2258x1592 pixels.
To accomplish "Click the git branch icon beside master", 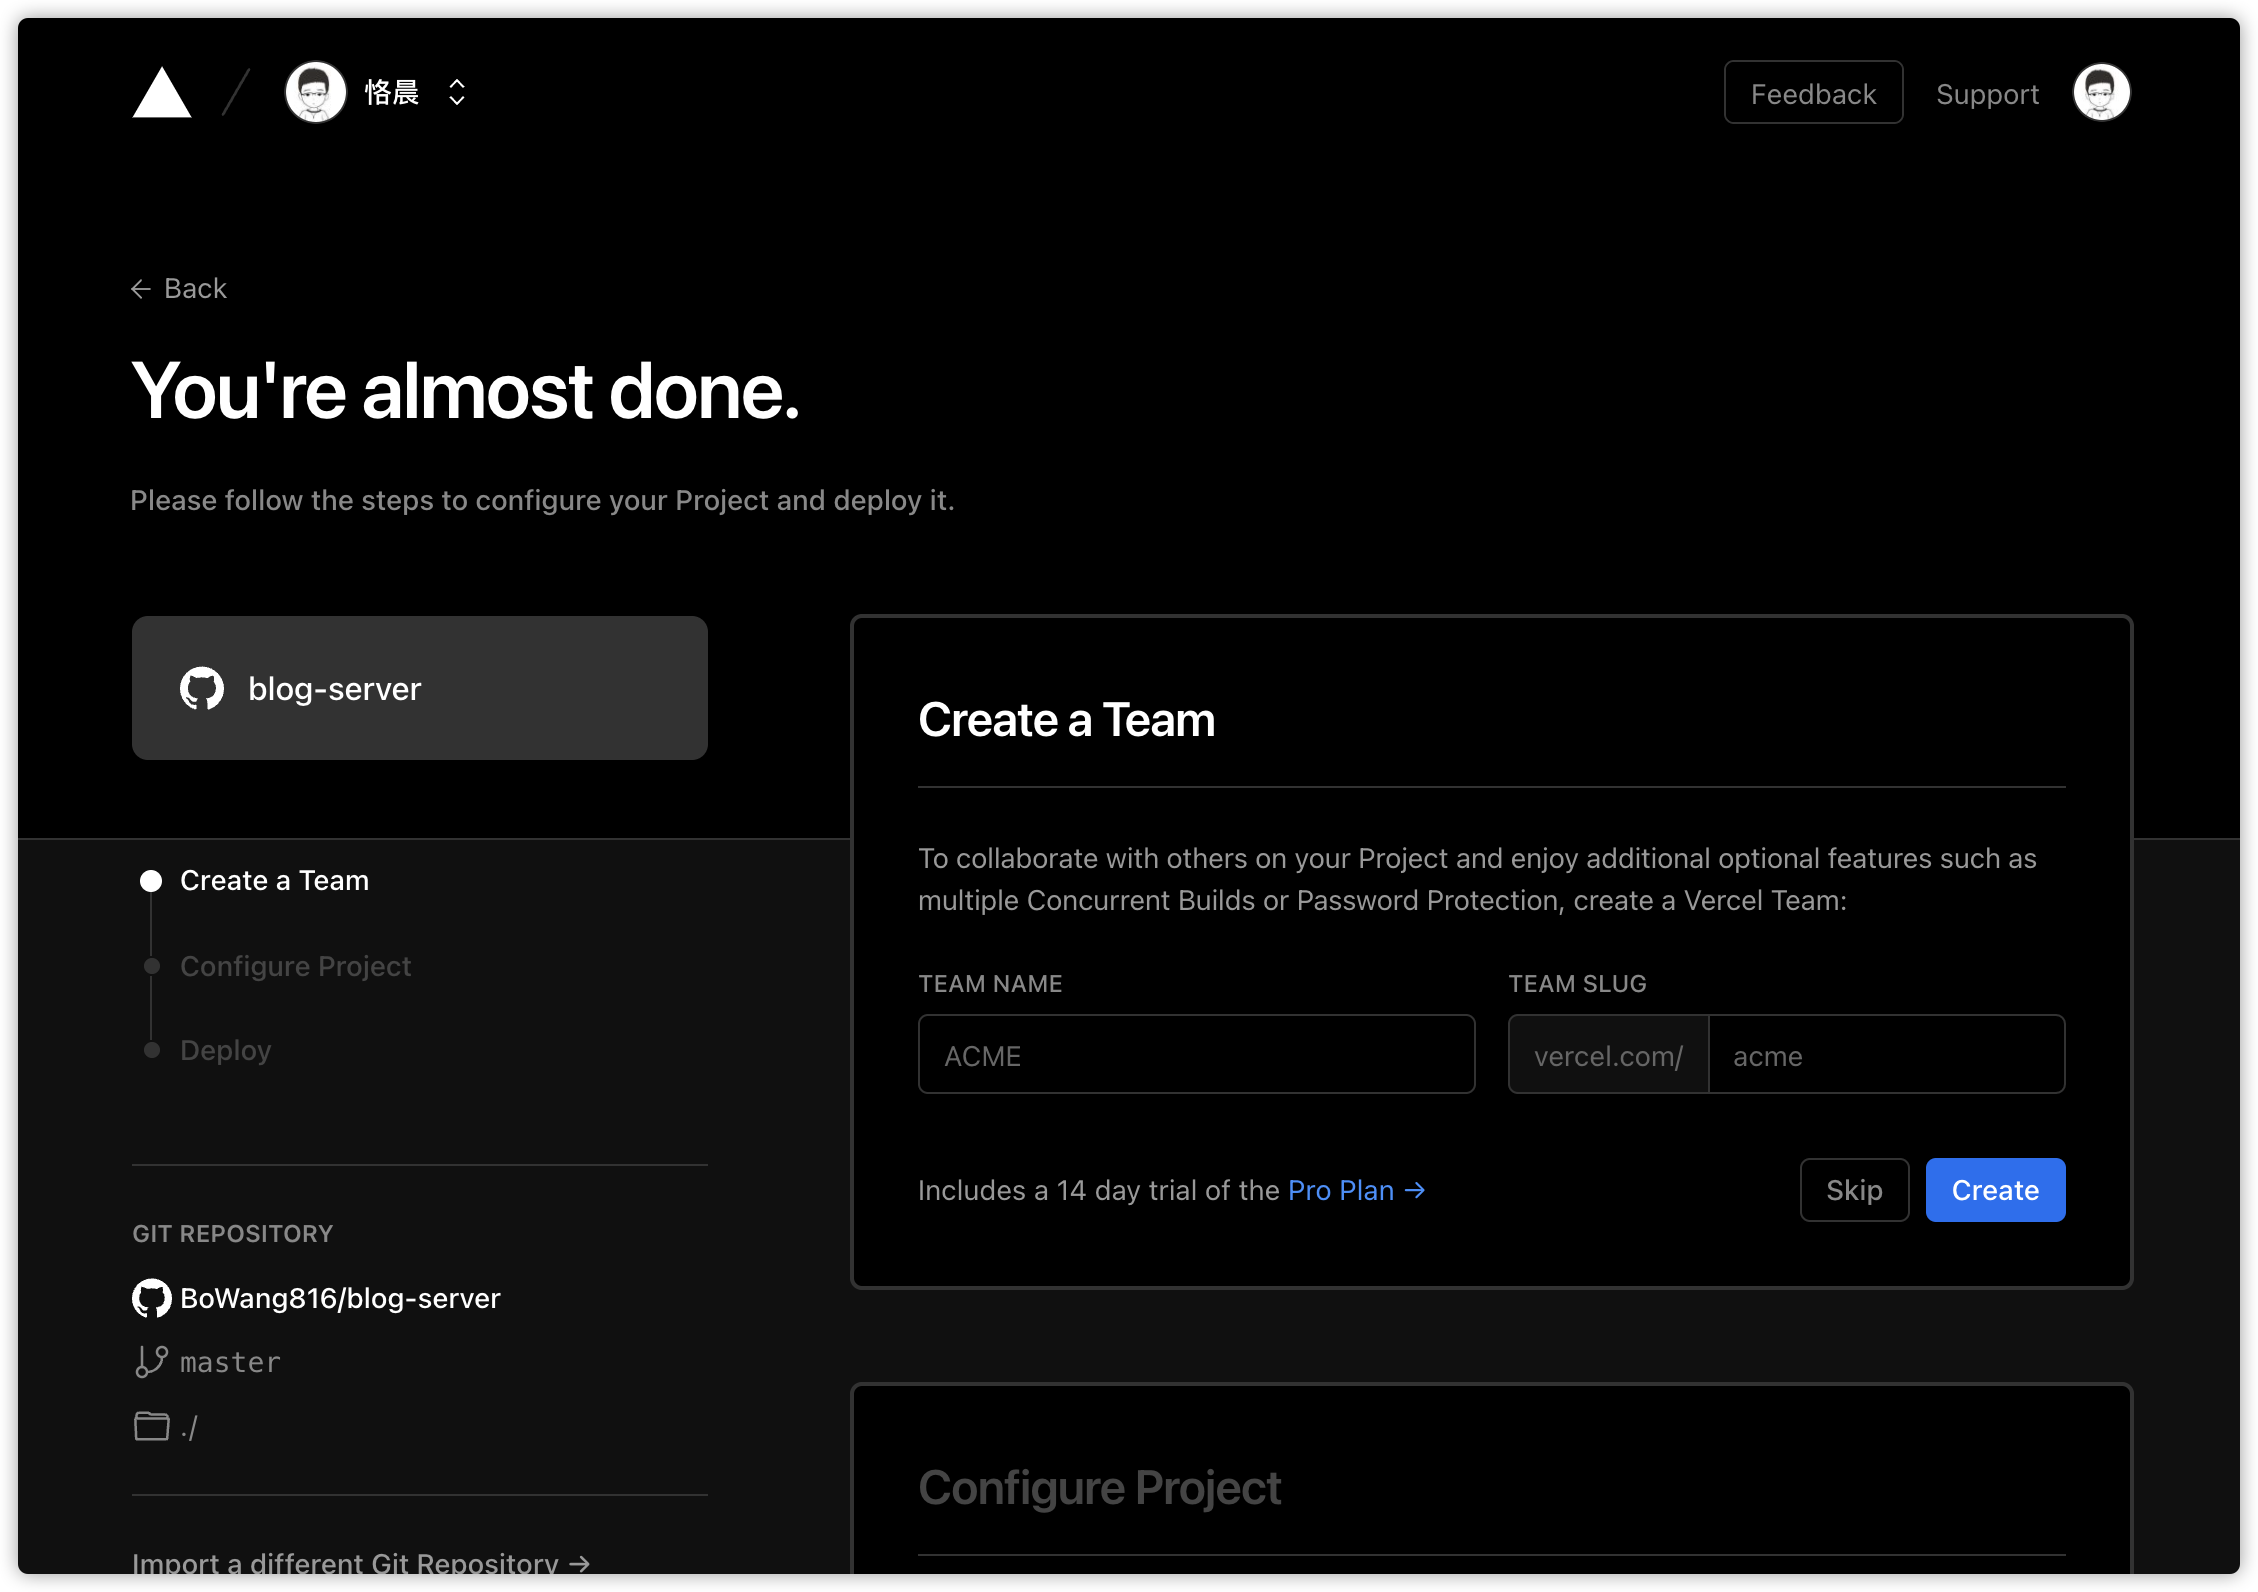I will click(x=151, y=1362).
